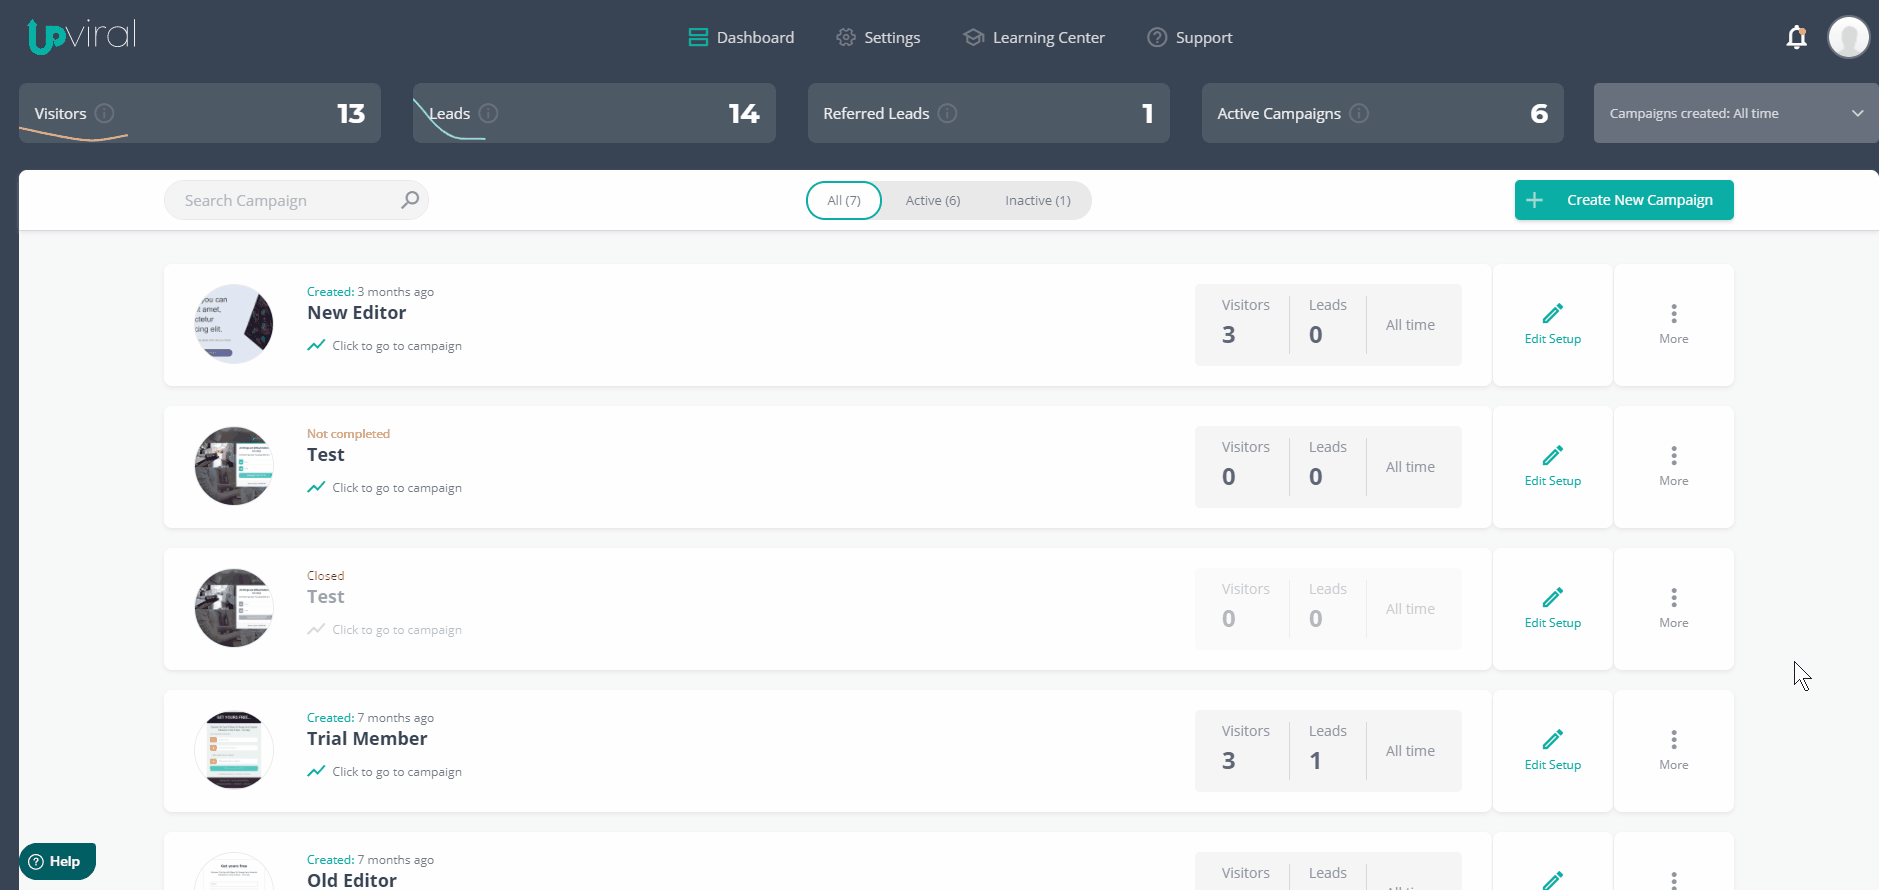Screen dimensions: 1879x890
Task: Switch to Active (6) filter tab
Action: (933, 200)
